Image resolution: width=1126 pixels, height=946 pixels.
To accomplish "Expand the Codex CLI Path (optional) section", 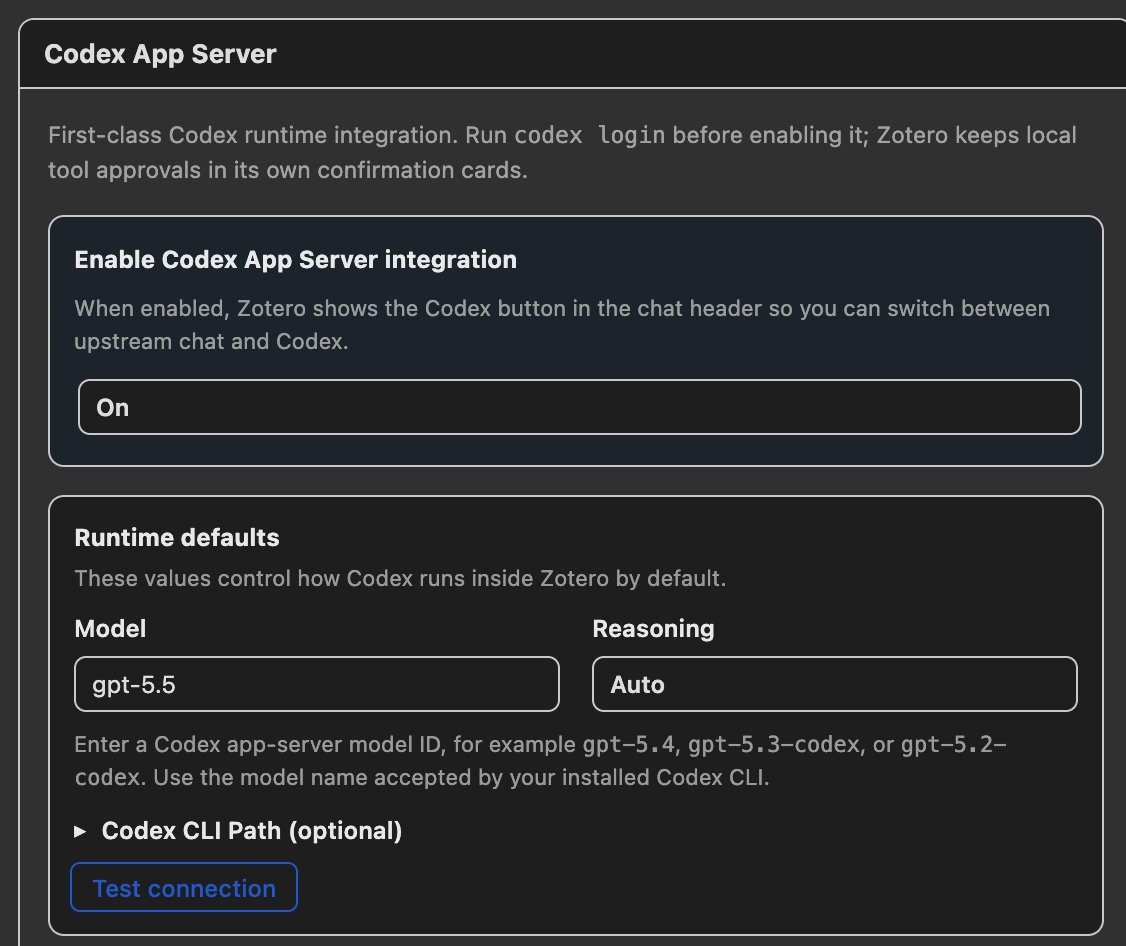I will (238, 830).
